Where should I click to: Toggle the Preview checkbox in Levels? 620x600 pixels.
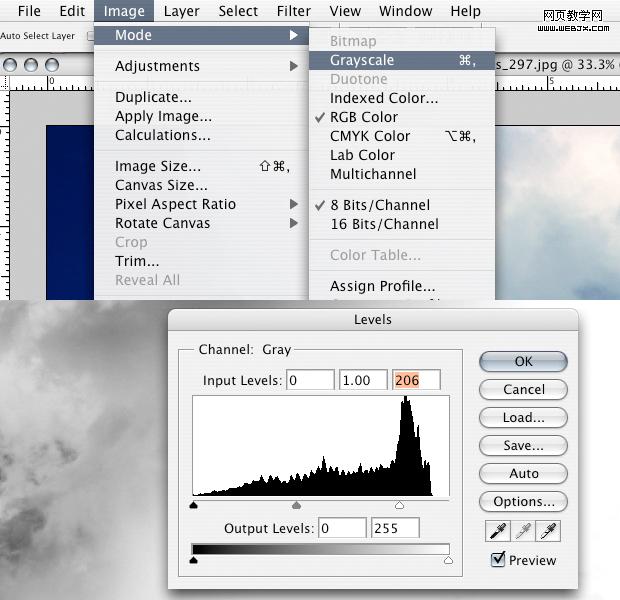498,560
